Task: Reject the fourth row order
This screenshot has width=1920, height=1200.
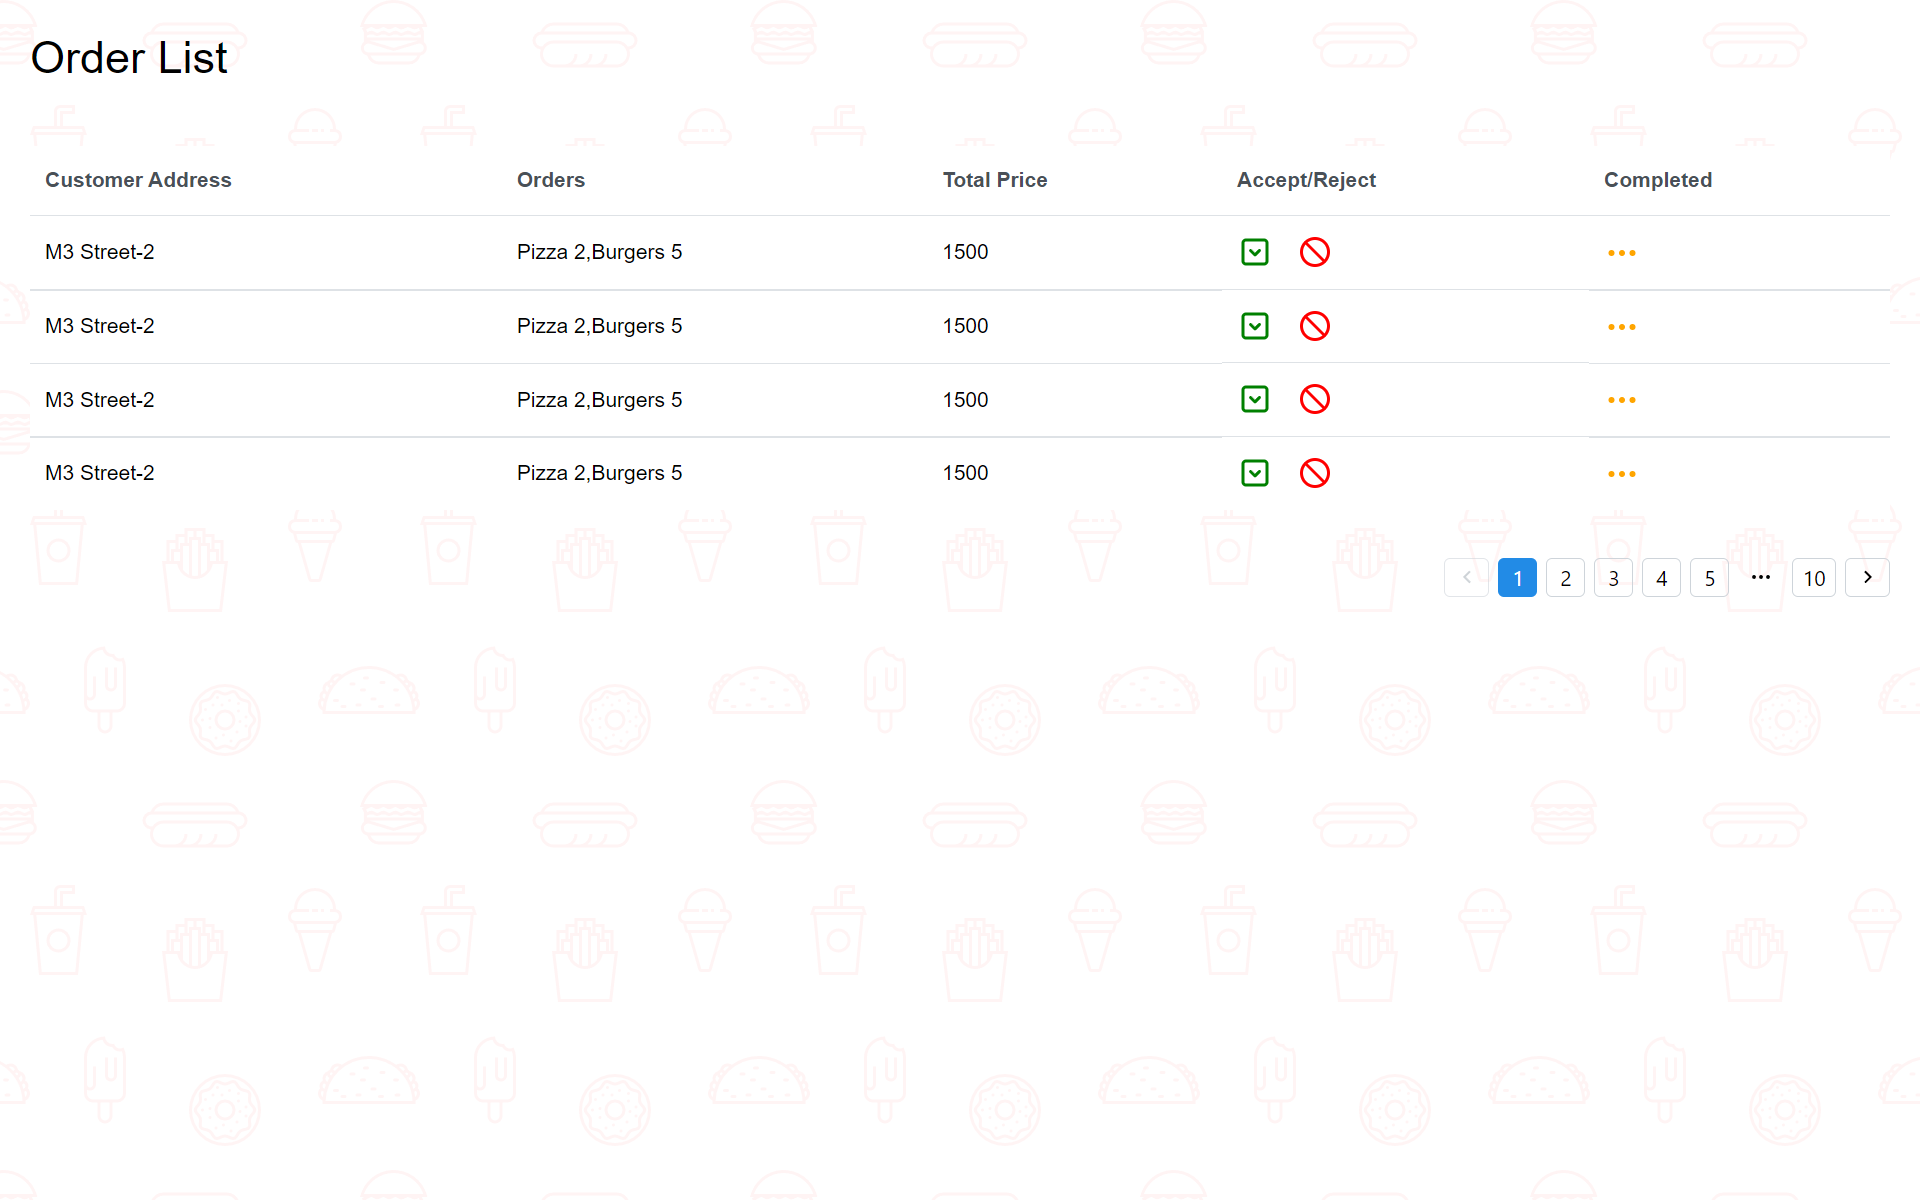Action: tap(1314, 473)
